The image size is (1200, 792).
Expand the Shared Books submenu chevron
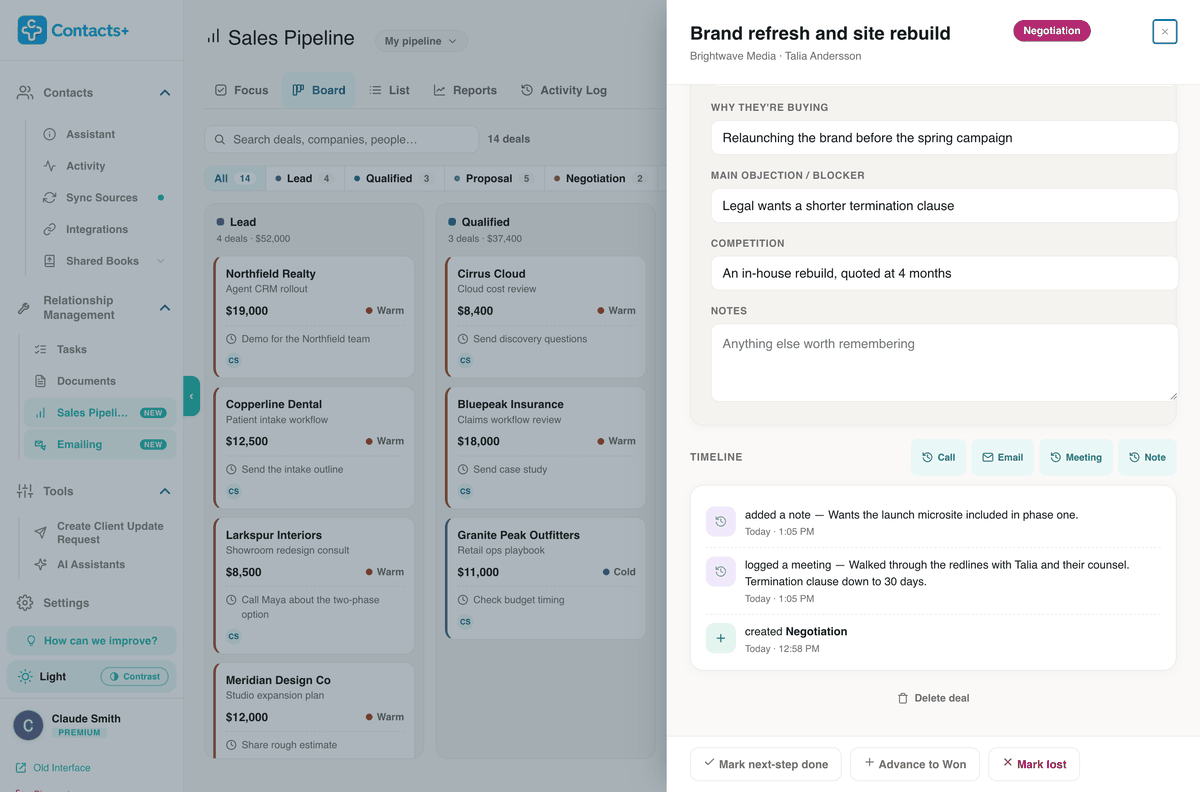pos(161,261)
